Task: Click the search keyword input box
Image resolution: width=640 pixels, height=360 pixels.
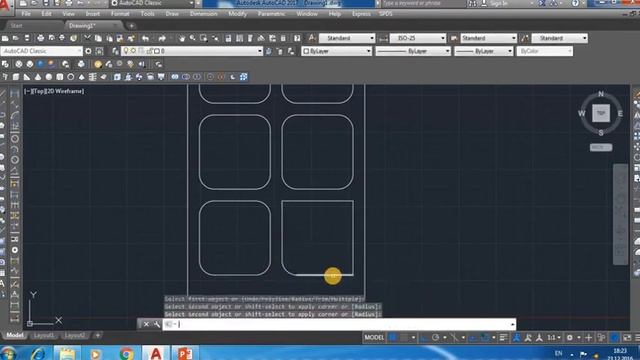Action: coord(422,4)
